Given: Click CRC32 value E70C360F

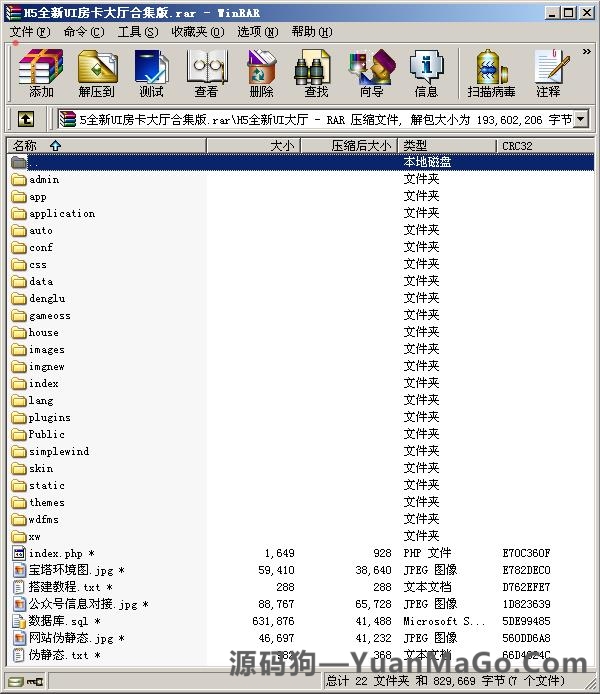Looking at the screenshot, I should coord(526,553).
